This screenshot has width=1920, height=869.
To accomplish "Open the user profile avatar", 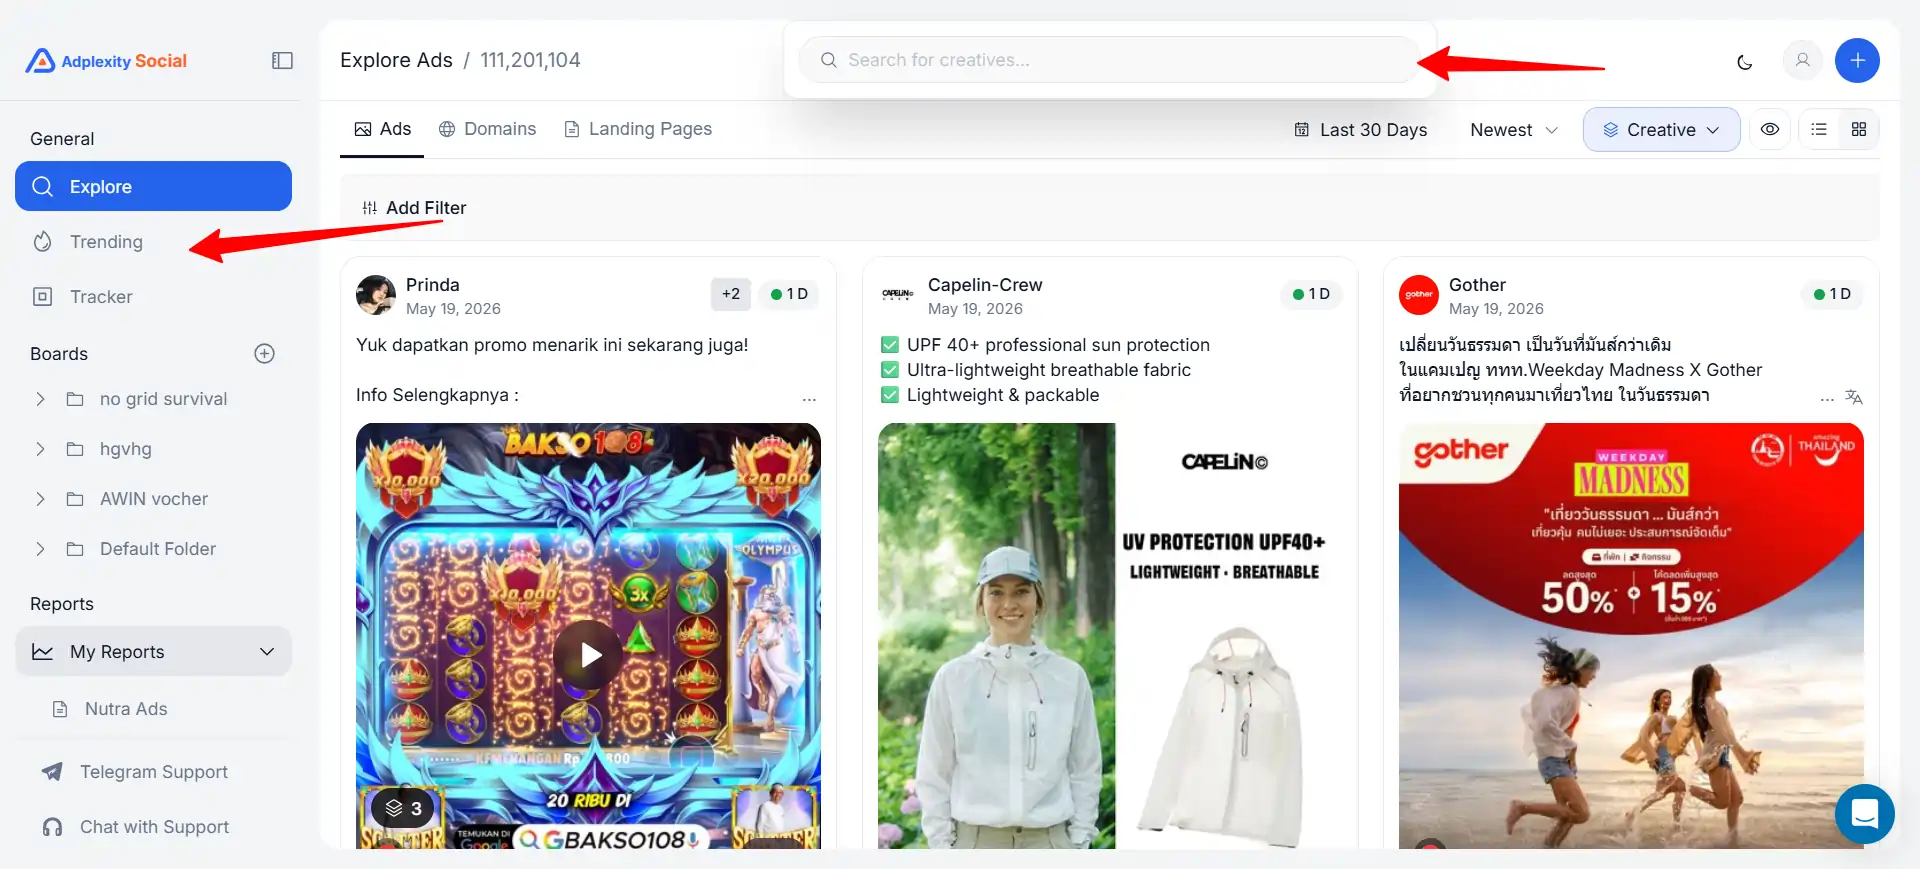I will coord(1802,60).
